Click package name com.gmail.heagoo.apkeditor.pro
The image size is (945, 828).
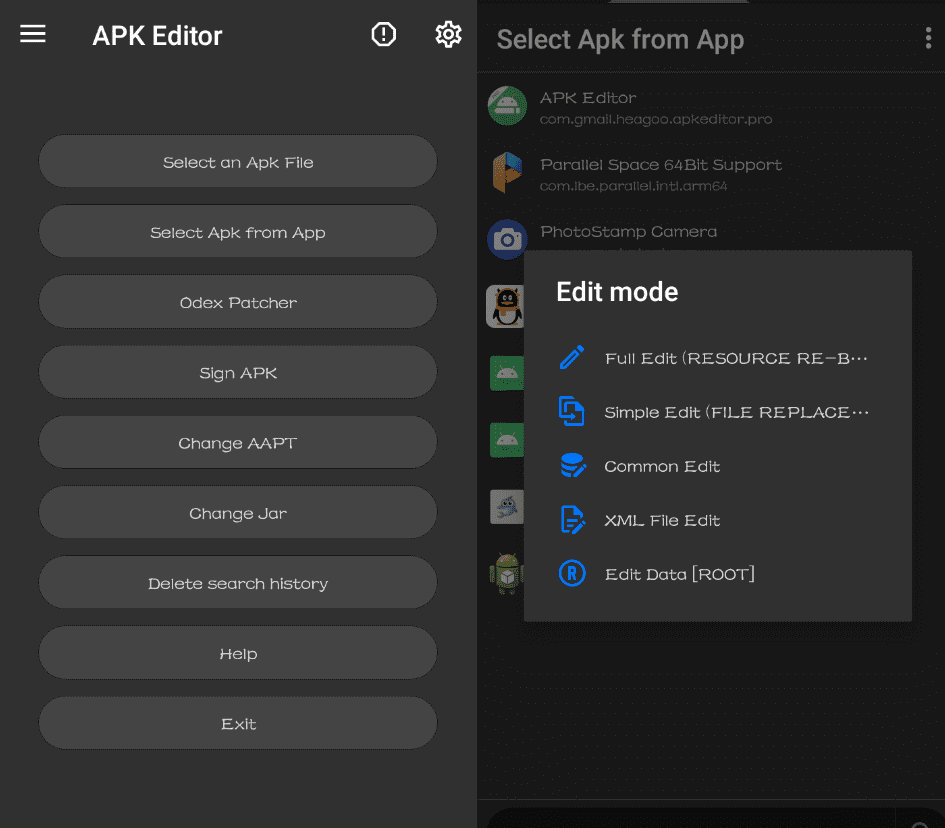(656, 119)
